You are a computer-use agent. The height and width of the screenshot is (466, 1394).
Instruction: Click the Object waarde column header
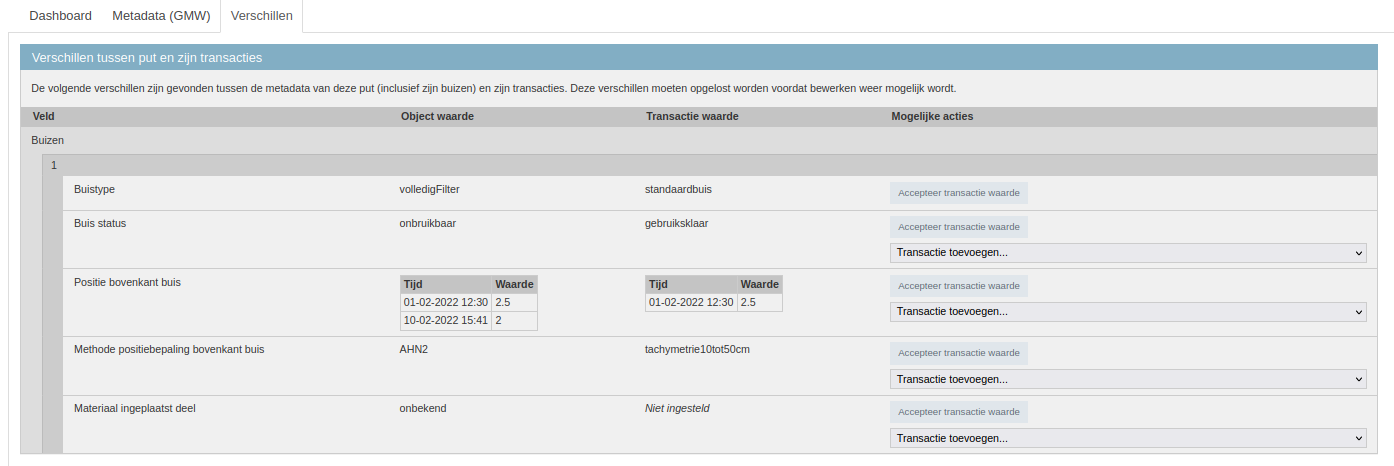(x=437, y=117)
